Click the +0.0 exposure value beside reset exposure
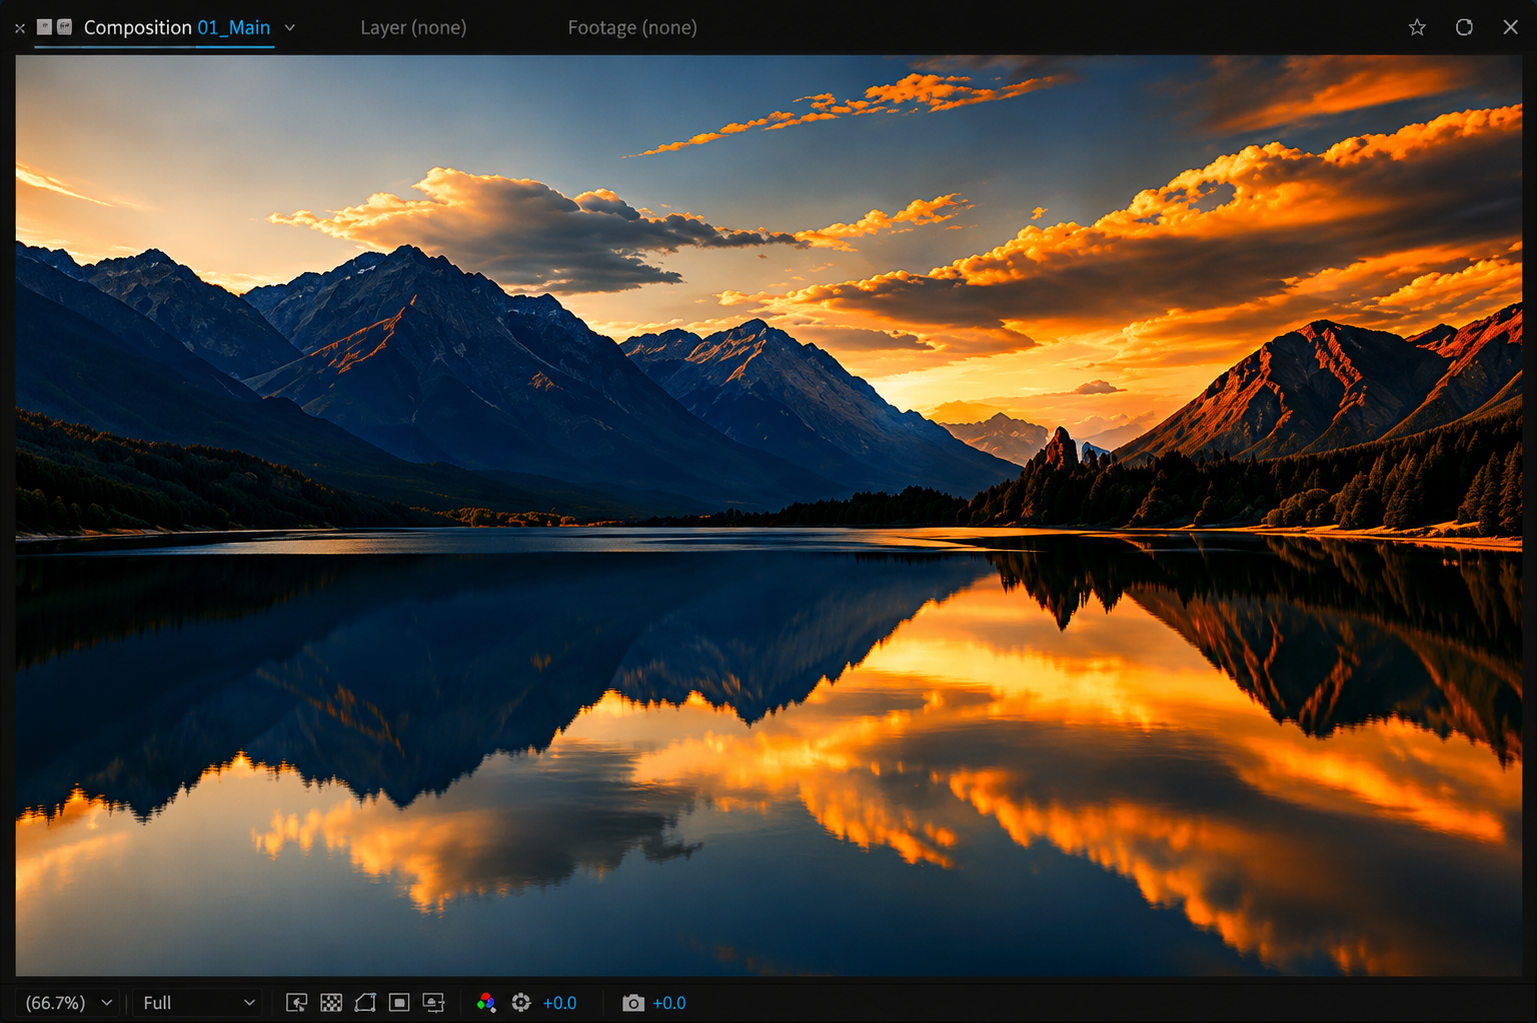The height and width of the screenshot is (1023, 1537). click(x=560, y=1003)
